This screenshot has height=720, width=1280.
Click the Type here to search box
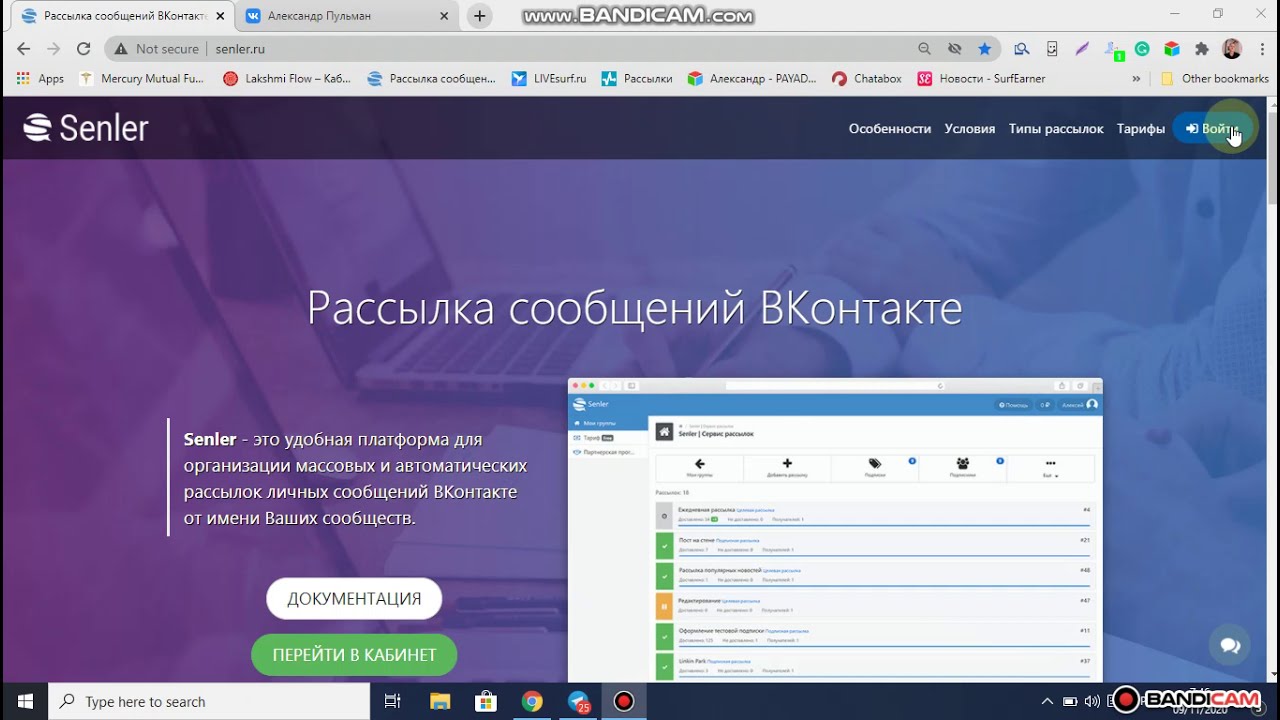tap(209, 701)
